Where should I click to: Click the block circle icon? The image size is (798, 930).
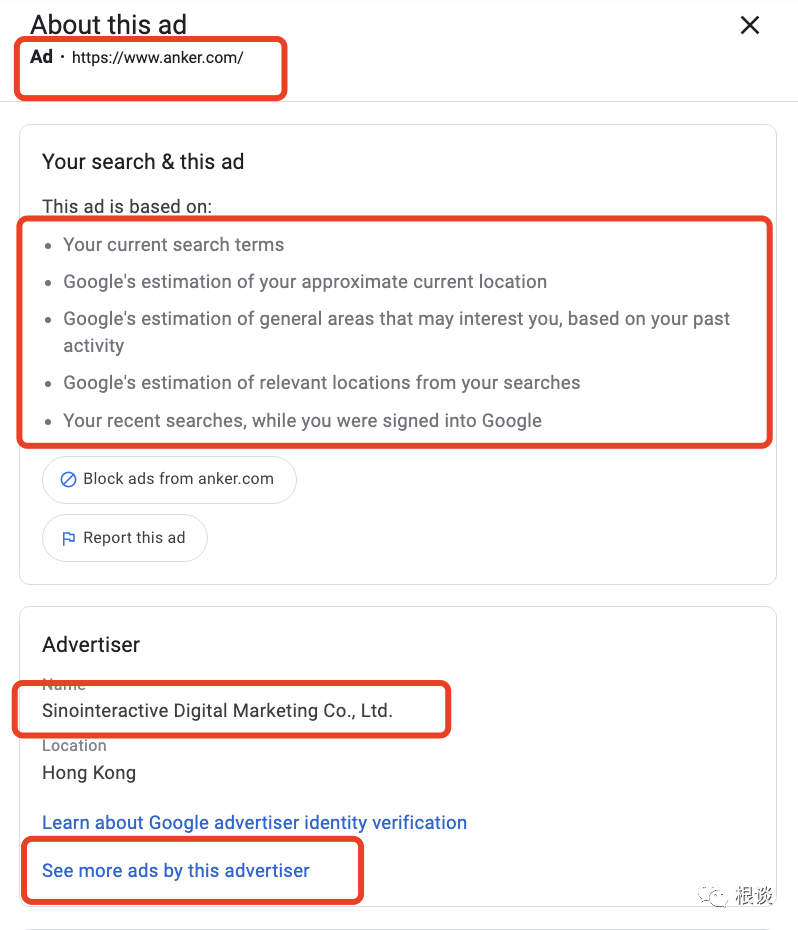(x=68, y=479)
